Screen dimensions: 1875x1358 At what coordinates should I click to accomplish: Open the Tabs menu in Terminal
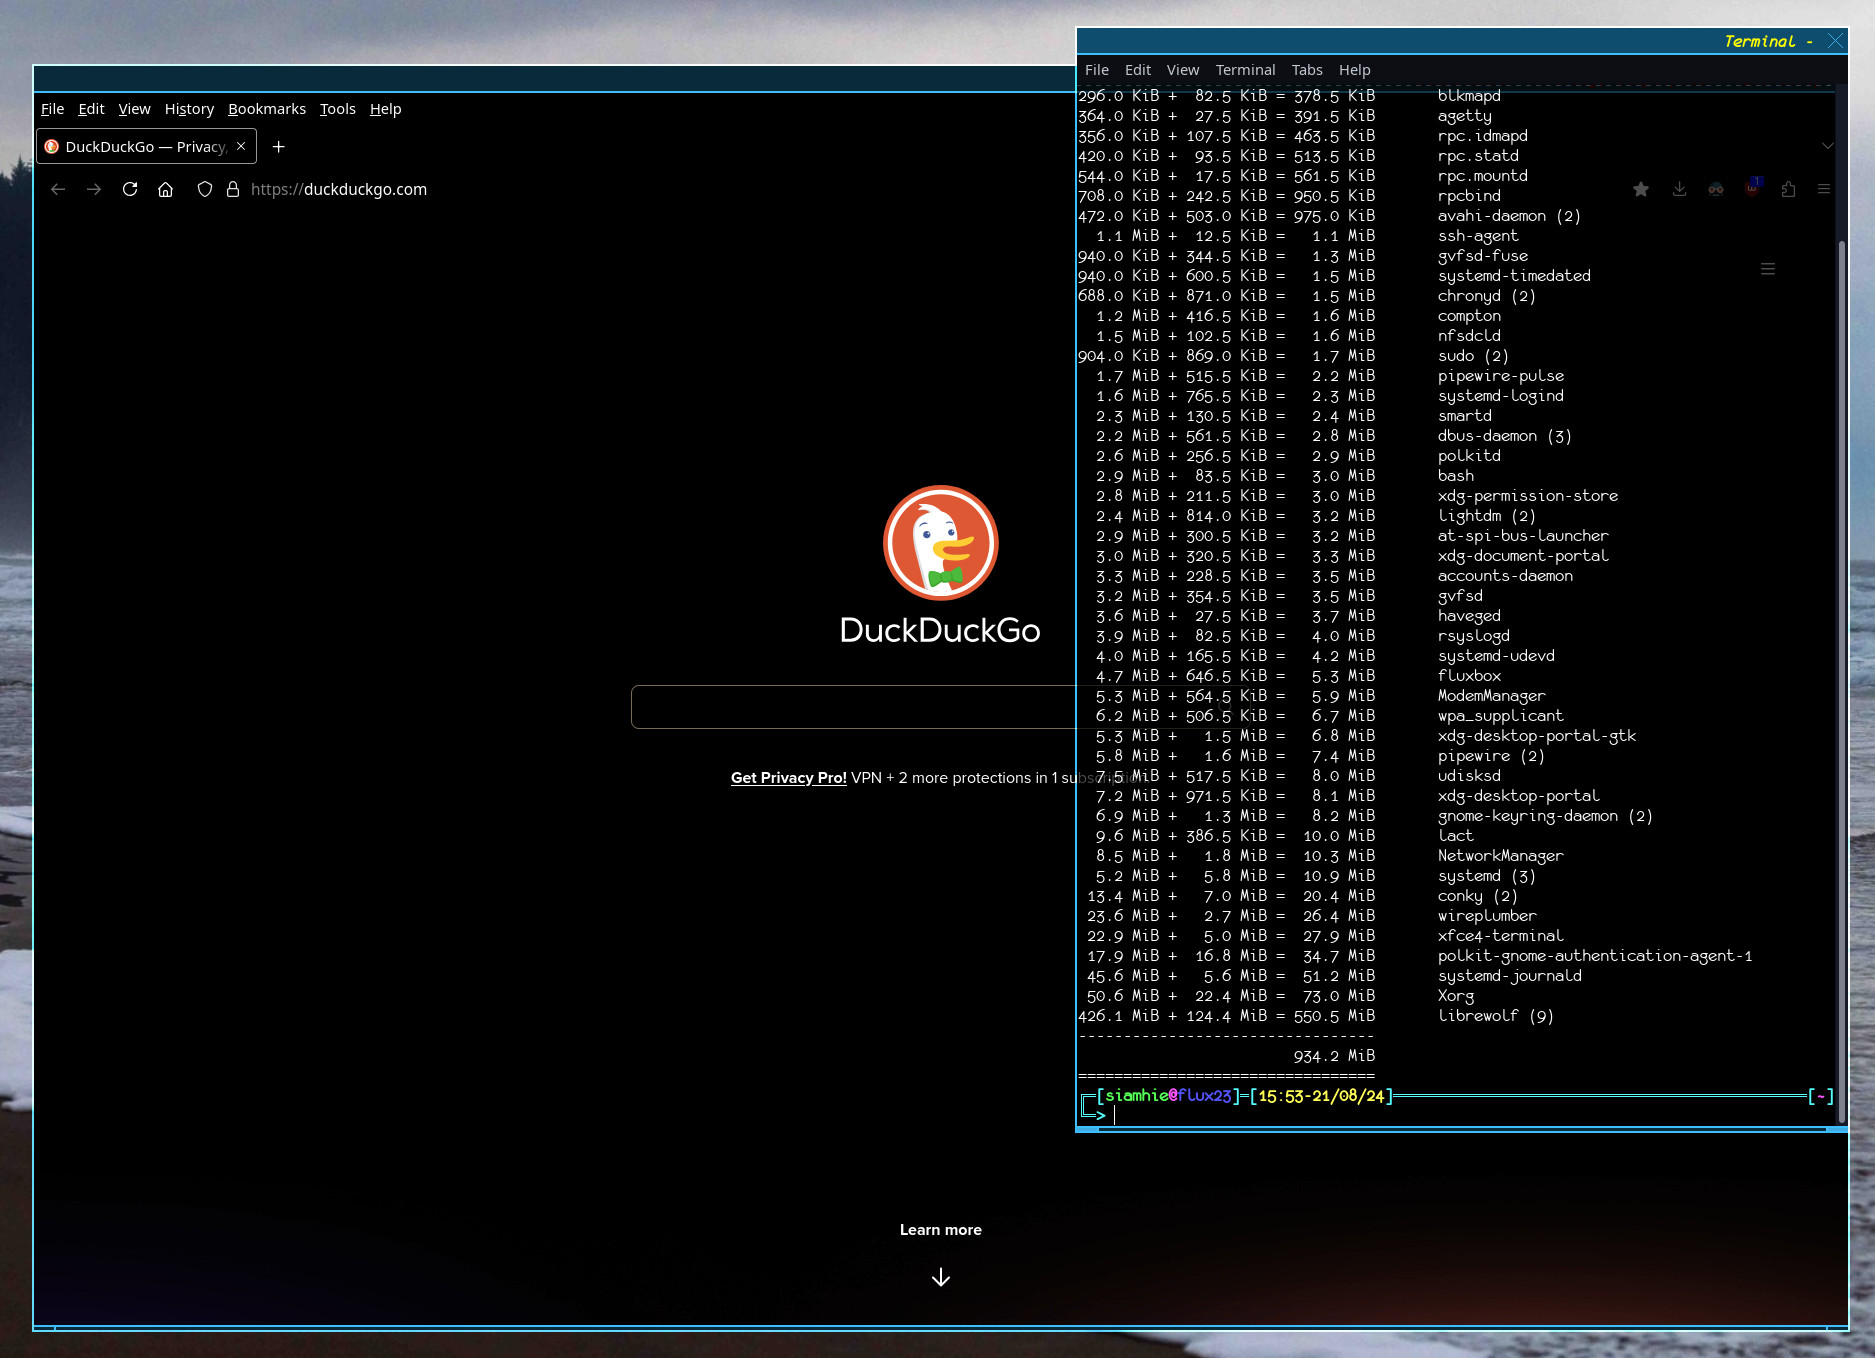click(x=1307, y=70)
